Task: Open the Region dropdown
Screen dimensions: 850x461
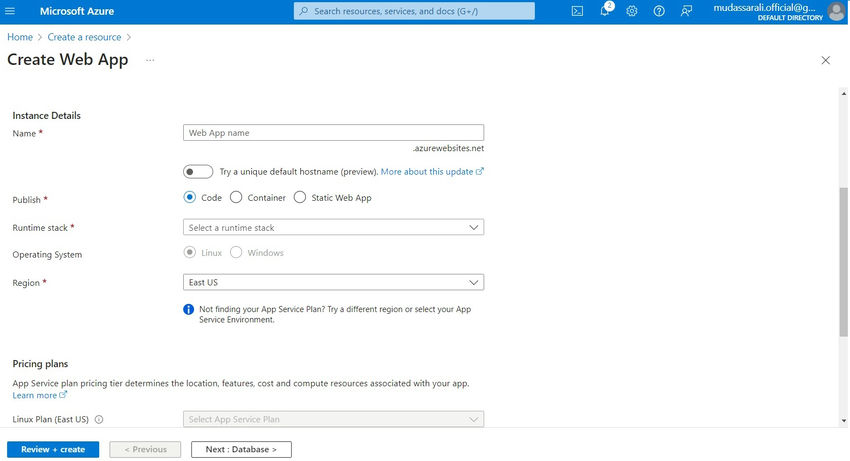Action: pos(334,283)
